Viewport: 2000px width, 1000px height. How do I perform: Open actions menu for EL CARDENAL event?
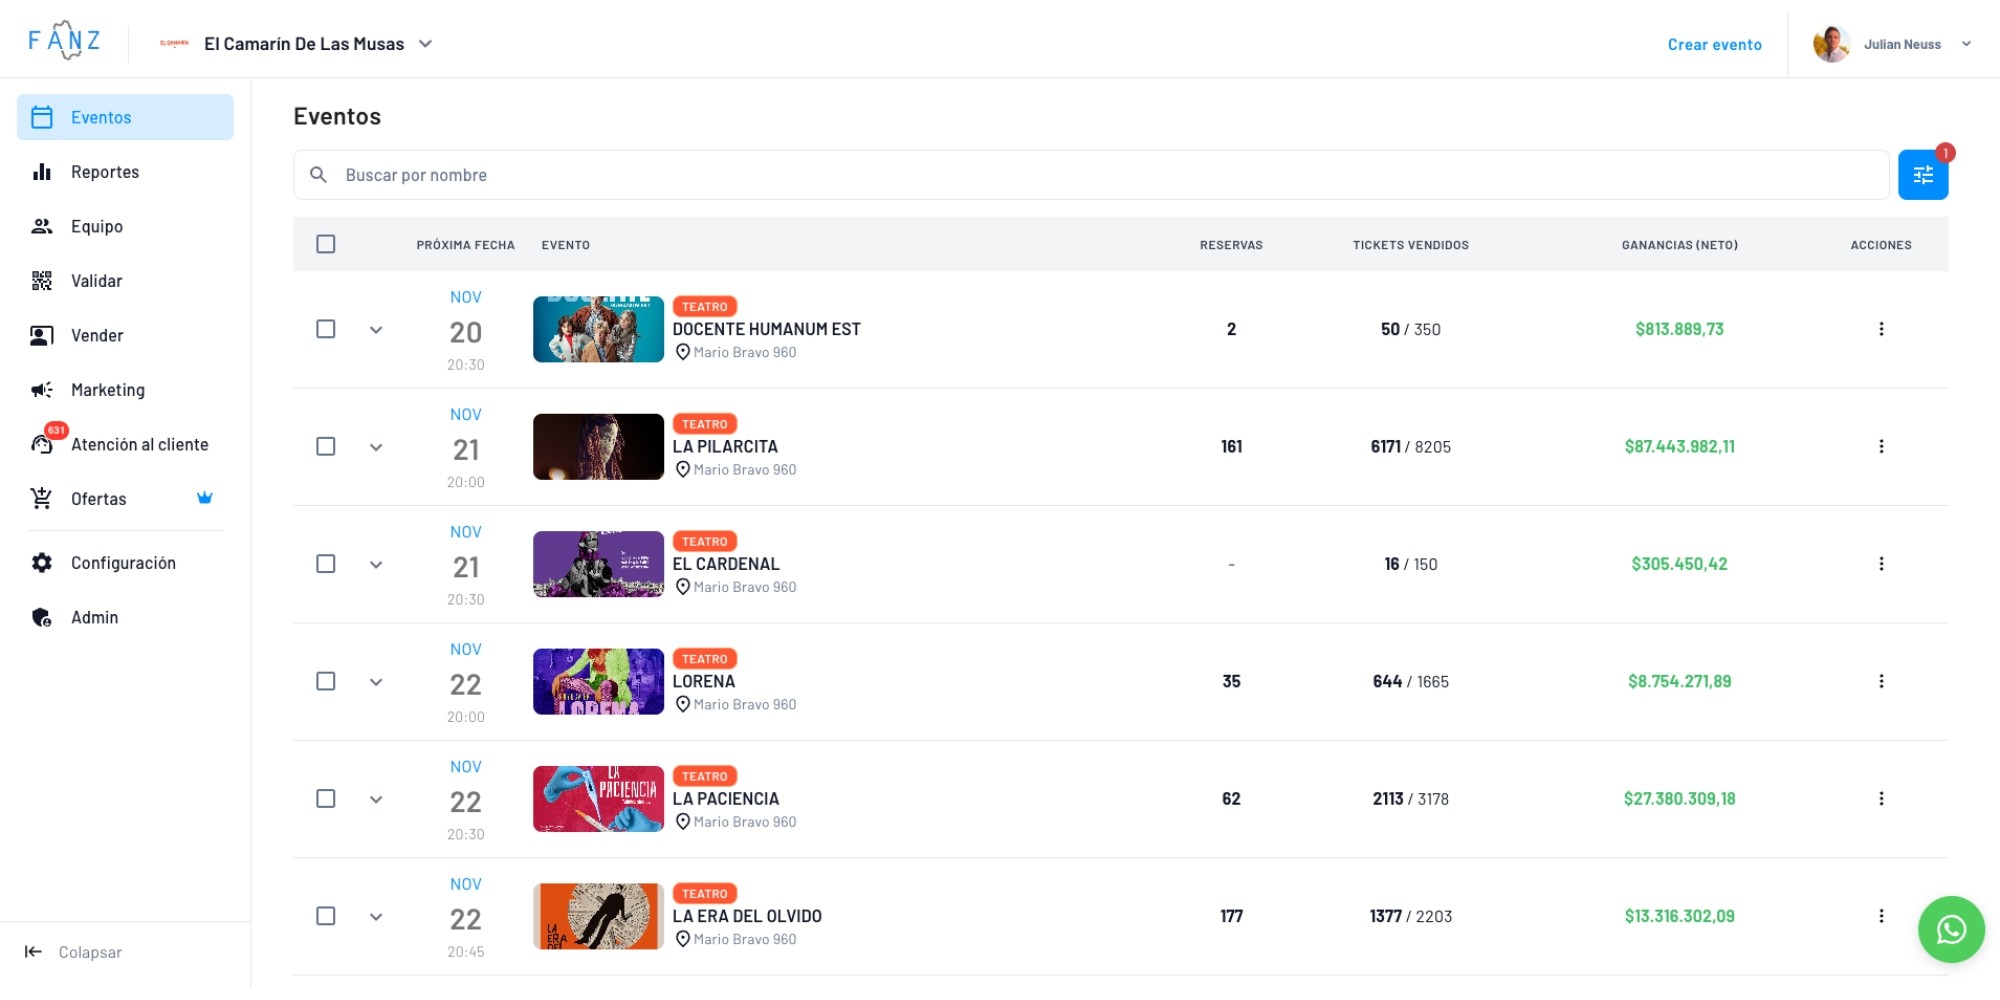(x=1882, y=563)
